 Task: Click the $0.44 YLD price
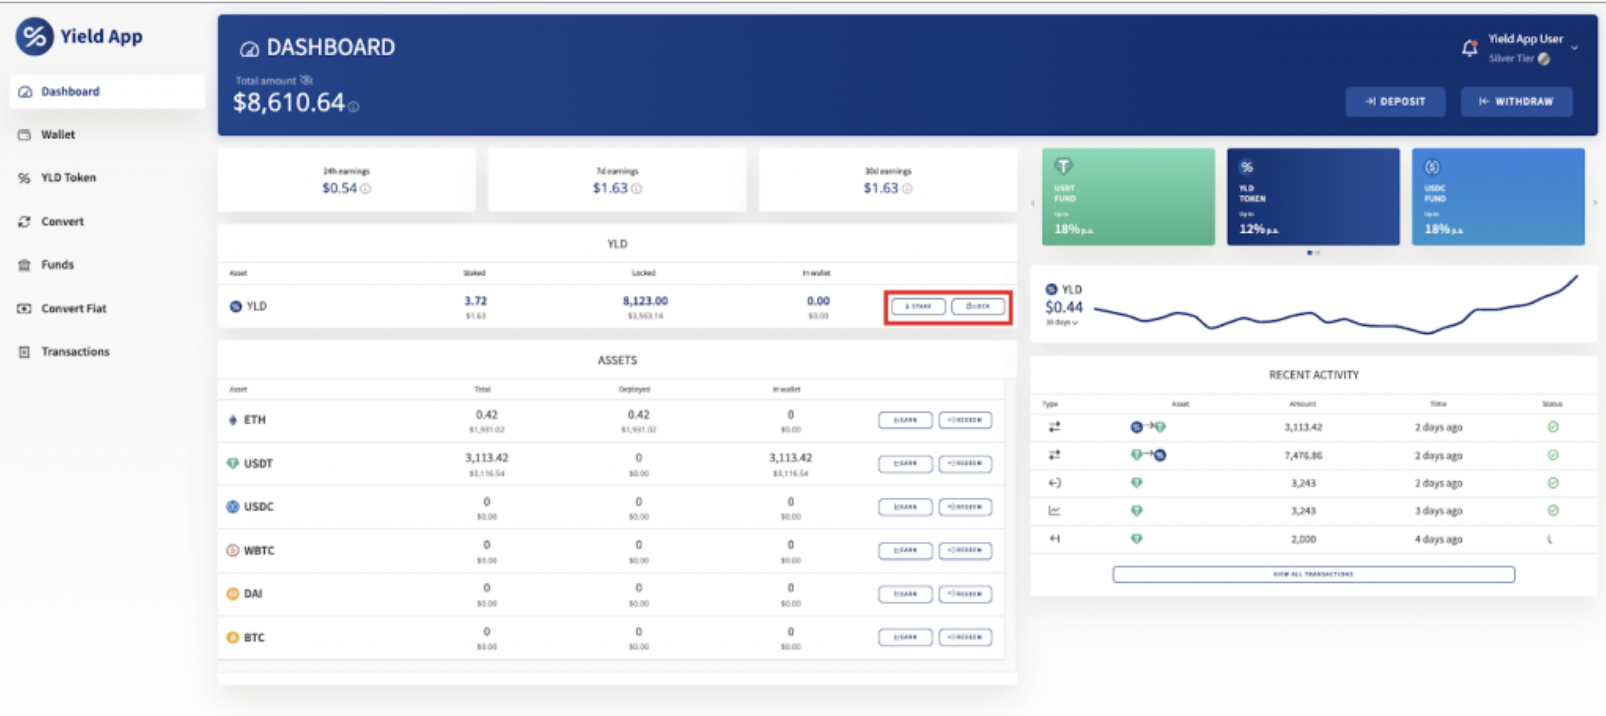click(1064, 307)
